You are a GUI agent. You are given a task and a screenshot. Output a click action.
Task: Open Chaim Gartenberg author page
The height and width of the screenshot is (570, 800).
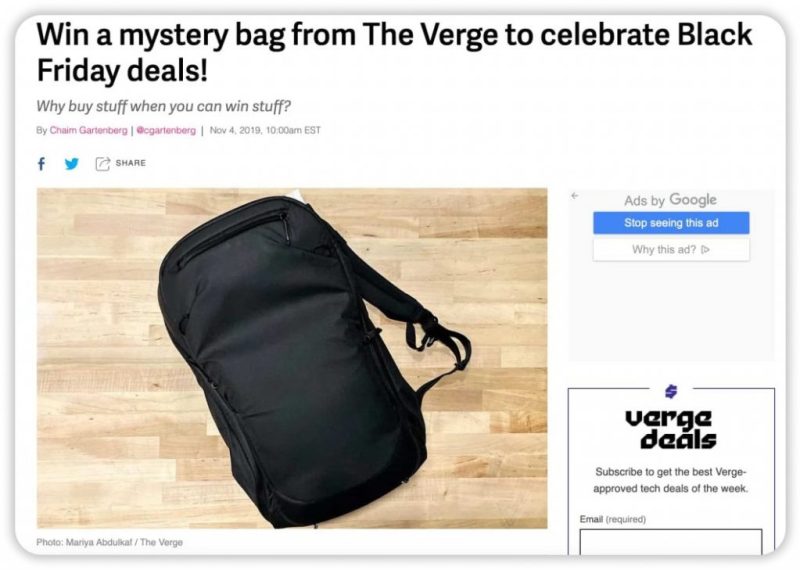(88, 131)
